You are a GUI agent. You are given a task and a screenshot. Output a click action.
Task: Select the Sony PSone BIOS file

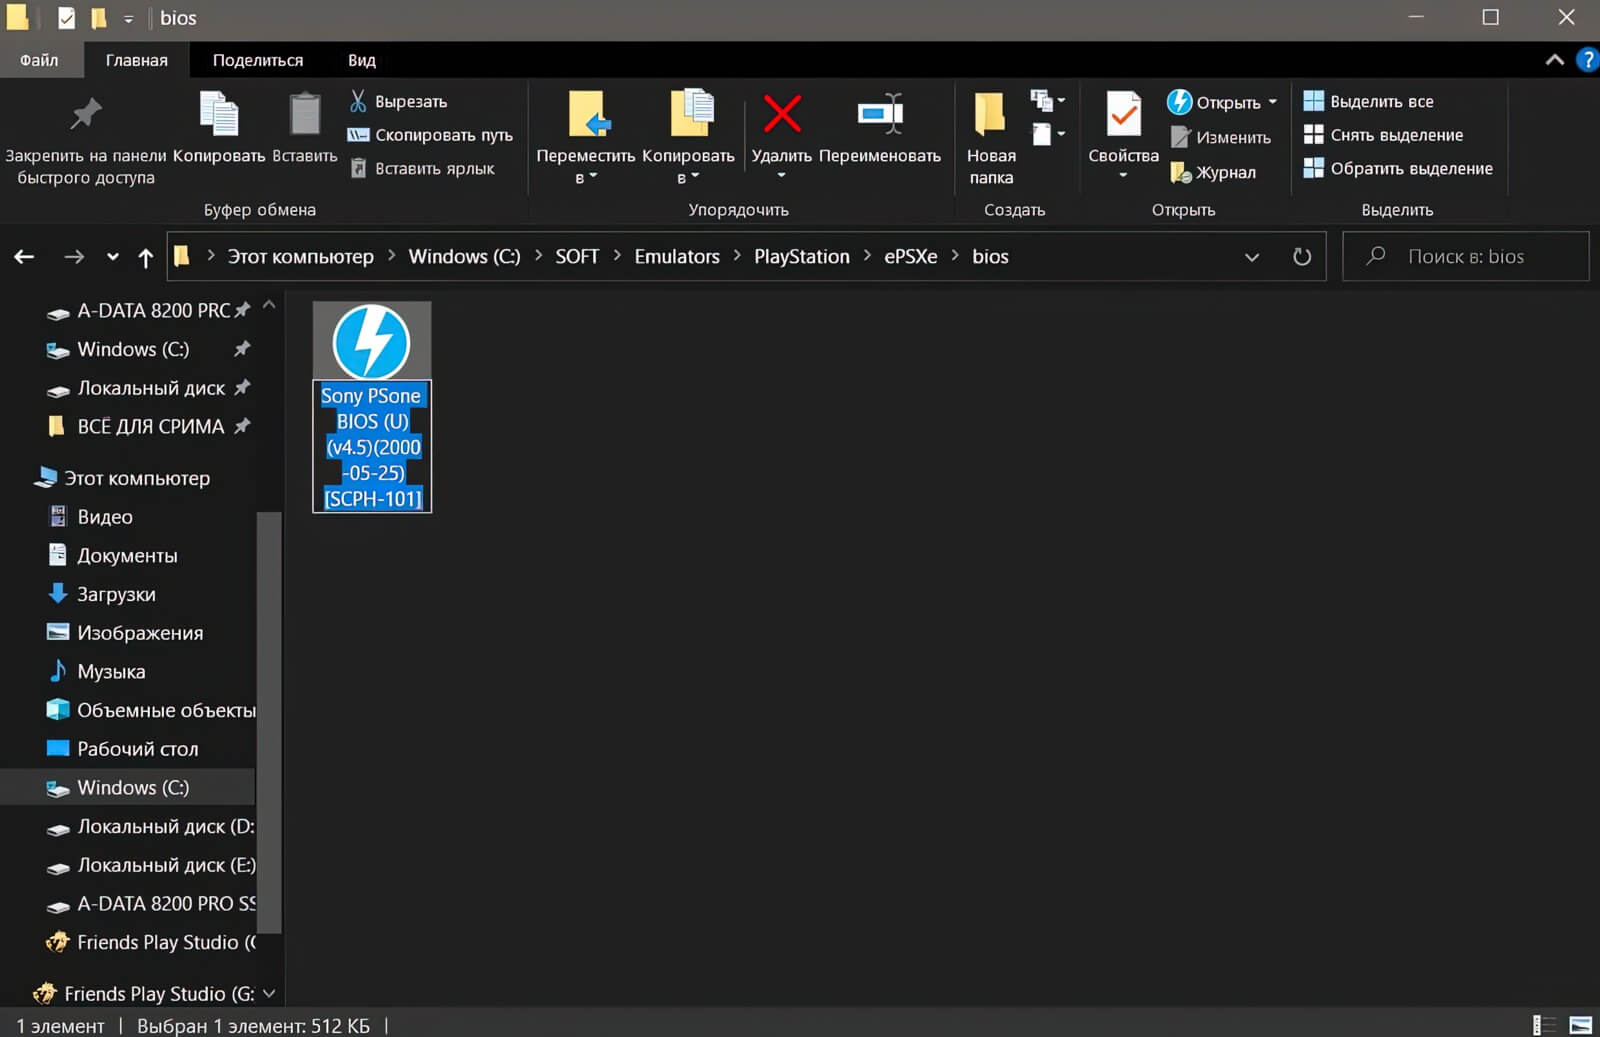tap(372, 407)
